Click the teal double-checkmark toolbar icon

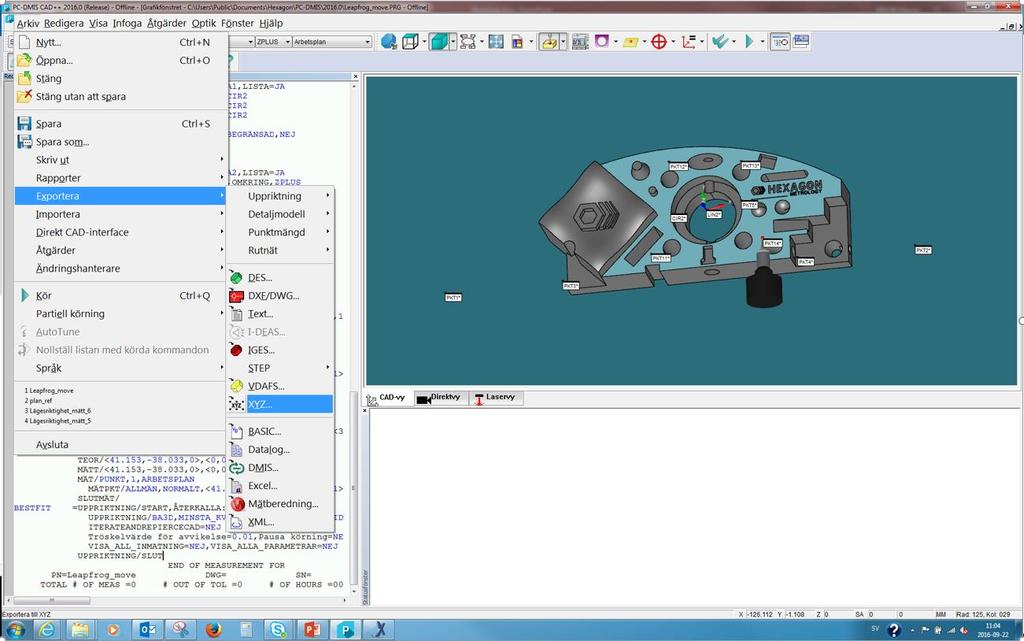click(720, 42)
